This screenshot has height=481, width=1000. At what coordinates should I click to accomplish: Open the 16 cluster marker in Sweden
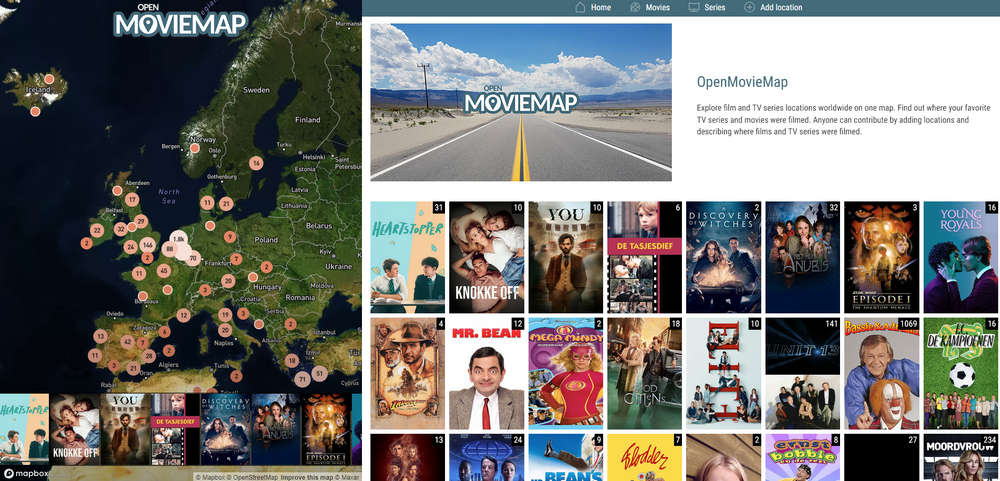[256, 163]
